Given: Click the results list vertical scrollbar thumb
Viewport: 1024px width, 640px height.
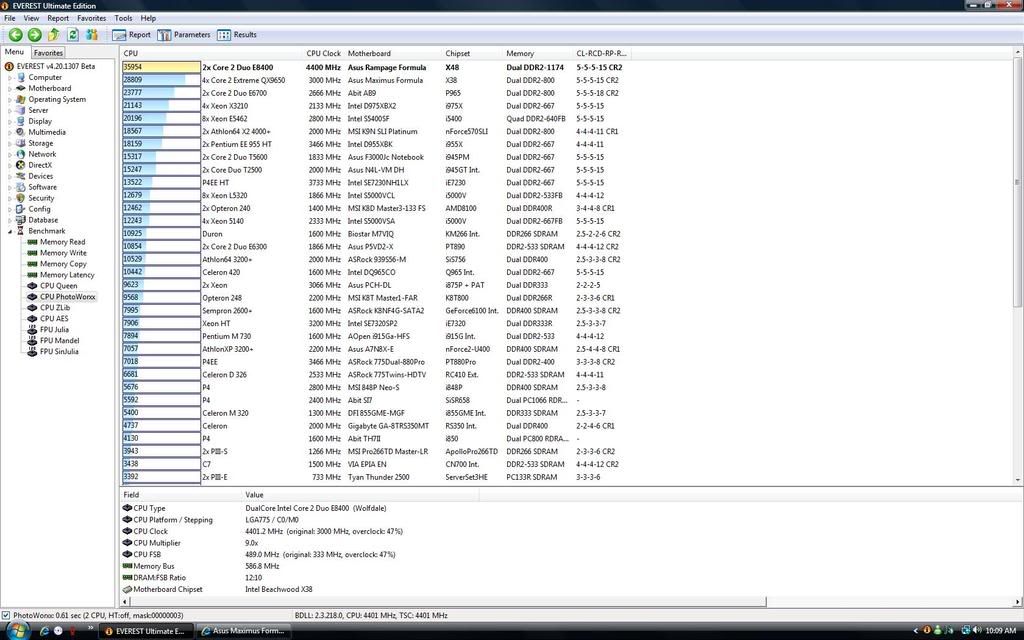Looking at the screenshot, I should pyautogui.click(x=1017, y=181).
